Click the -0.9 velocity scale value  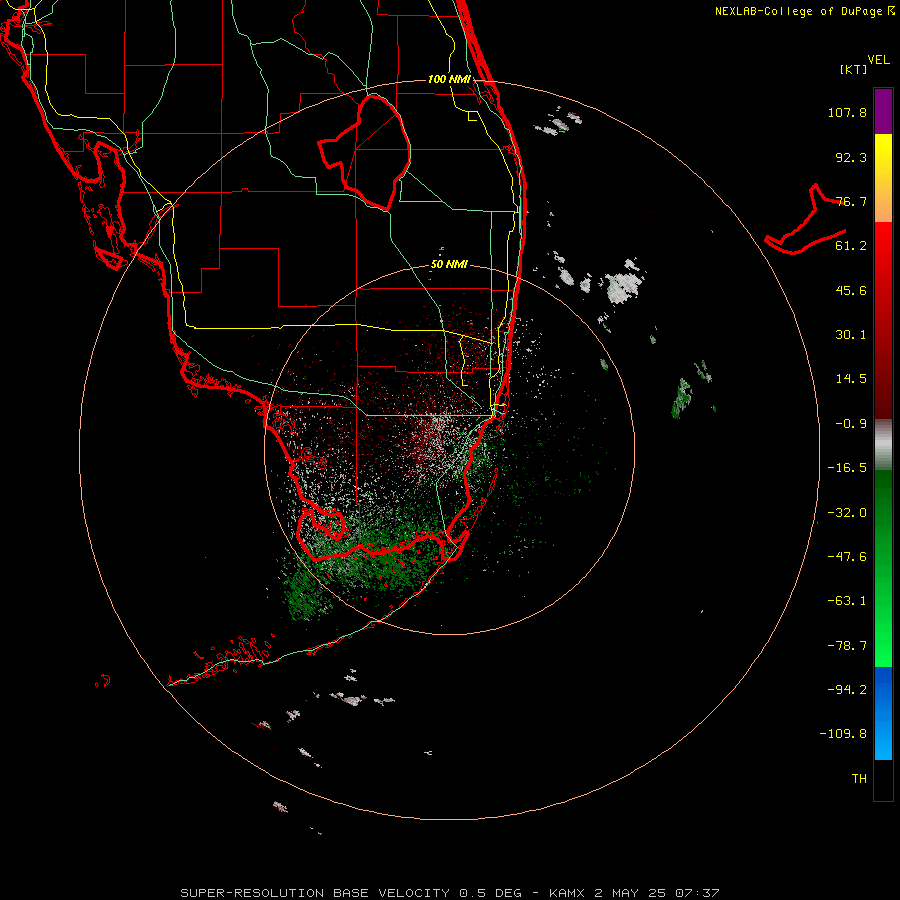pyautogui.click(x=851, y=424)
